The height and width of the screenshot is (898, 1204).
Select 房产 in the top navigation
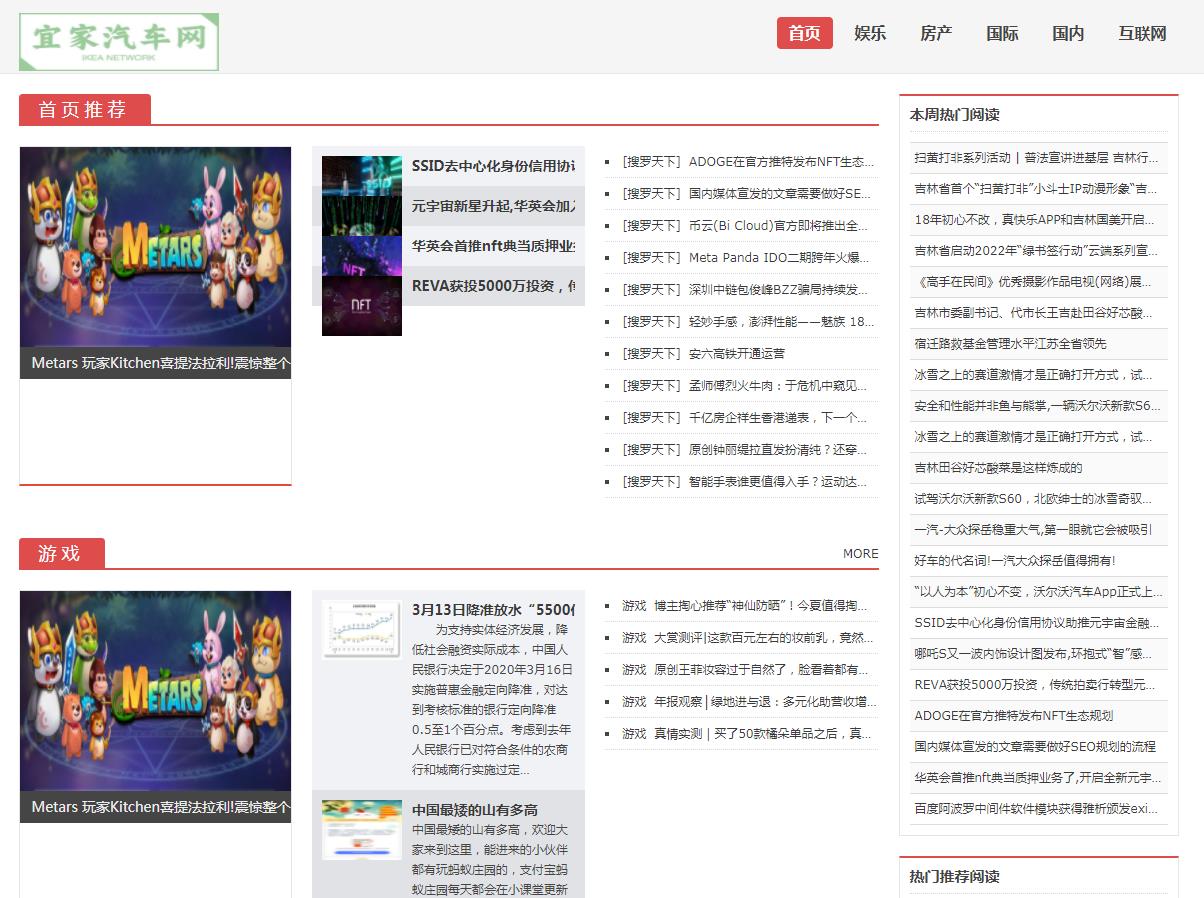[936, 33]
